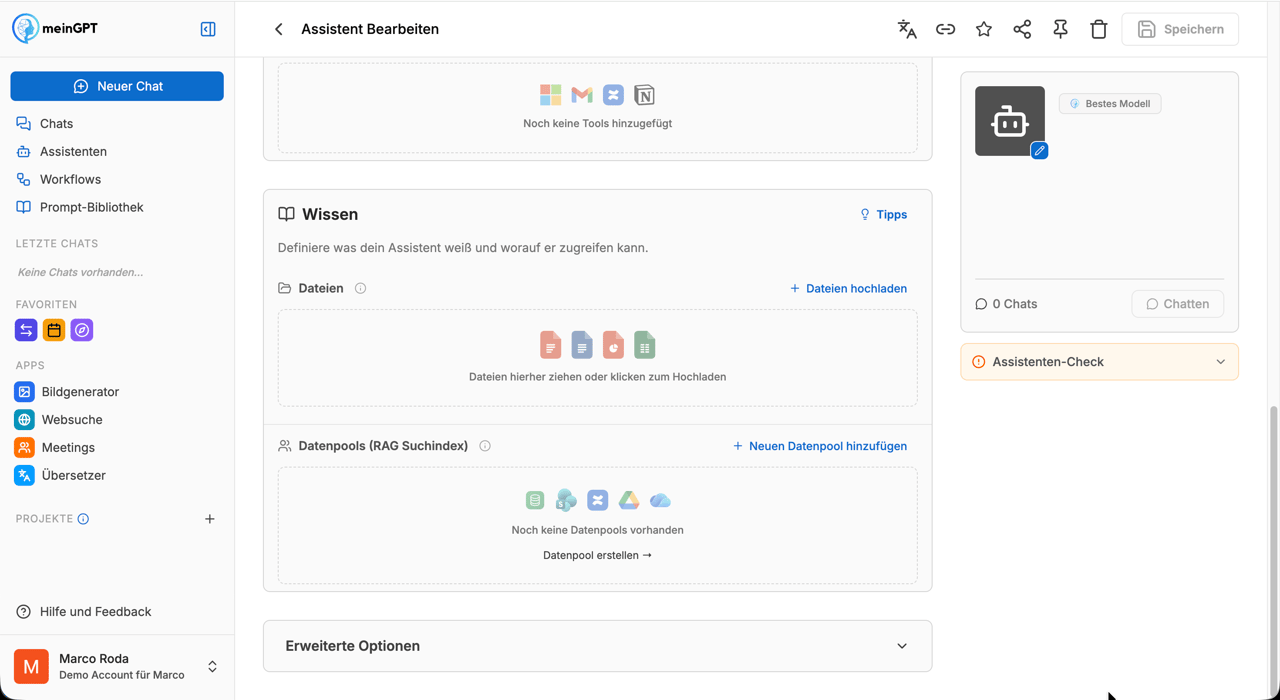Open the purple swap favorite icon
The height and width of the screenshot is (700, 1280).
(26, 330)
